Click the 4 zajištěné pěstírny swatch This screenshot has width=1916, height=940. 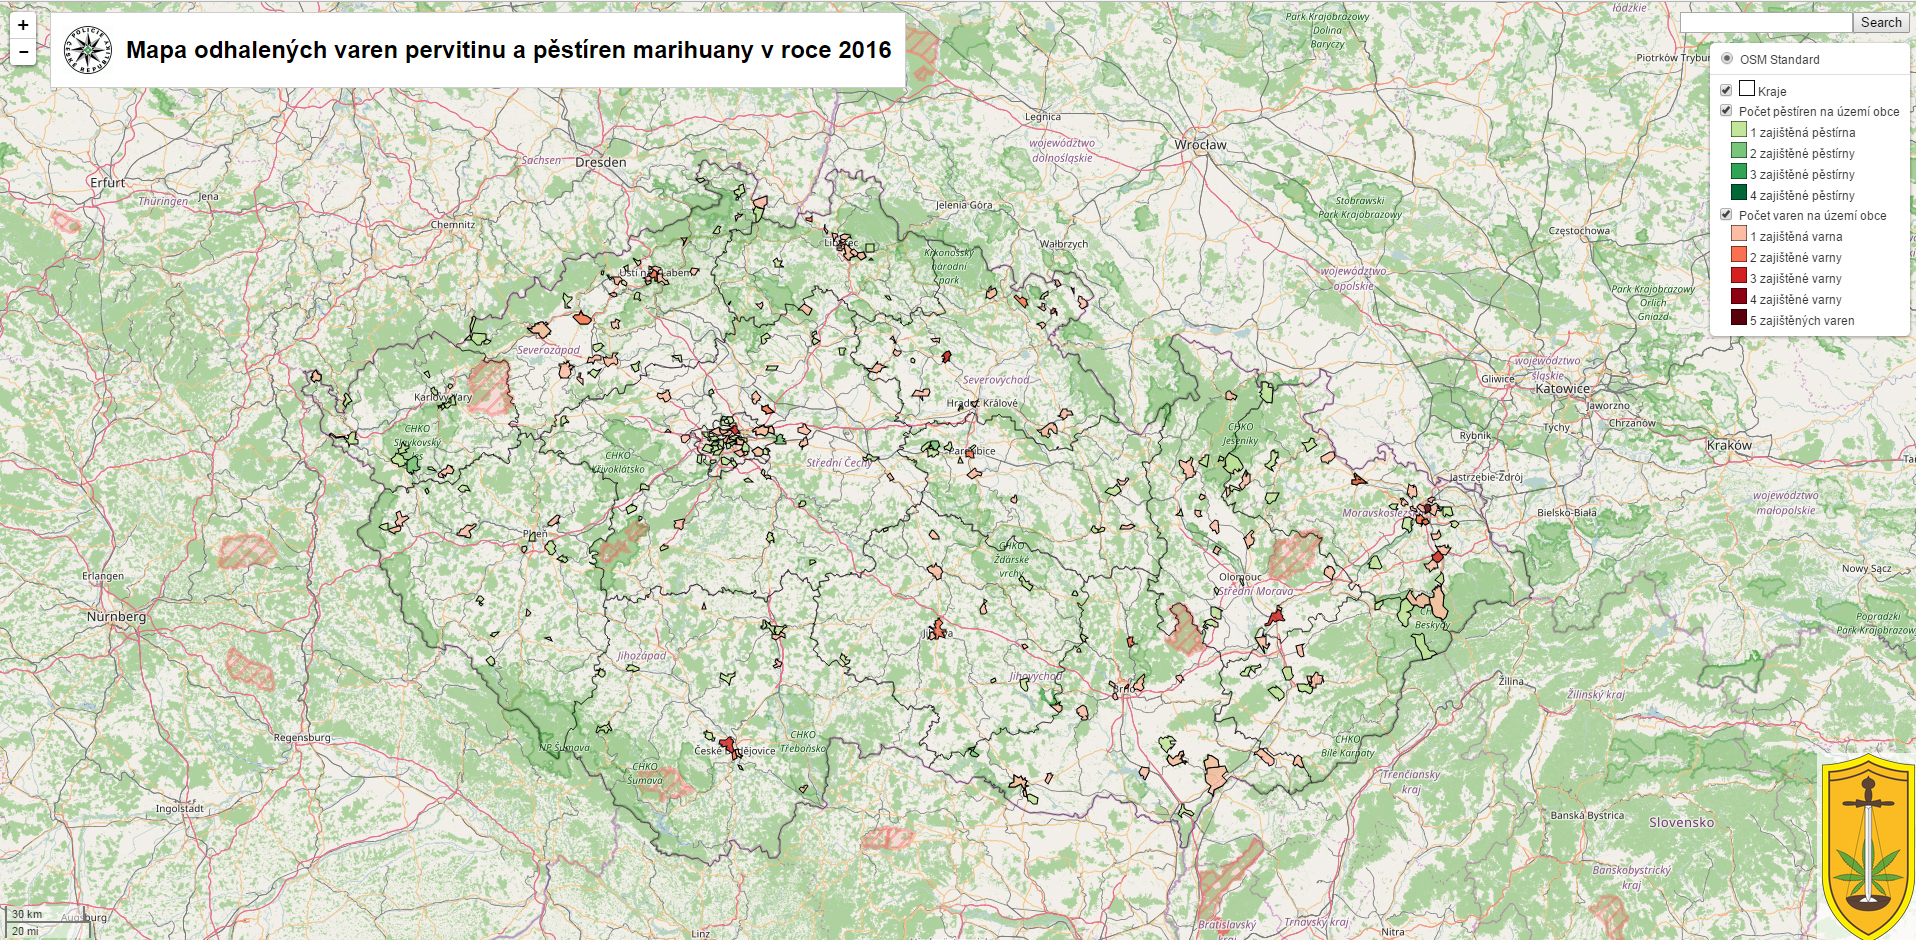click(1739, 193)
